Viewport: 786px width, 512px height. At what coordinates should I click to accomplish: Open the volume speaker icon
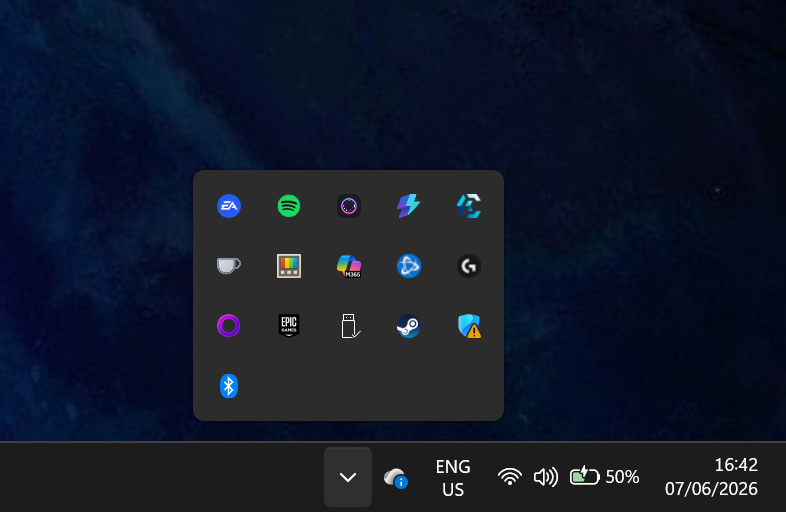point(545,477)
